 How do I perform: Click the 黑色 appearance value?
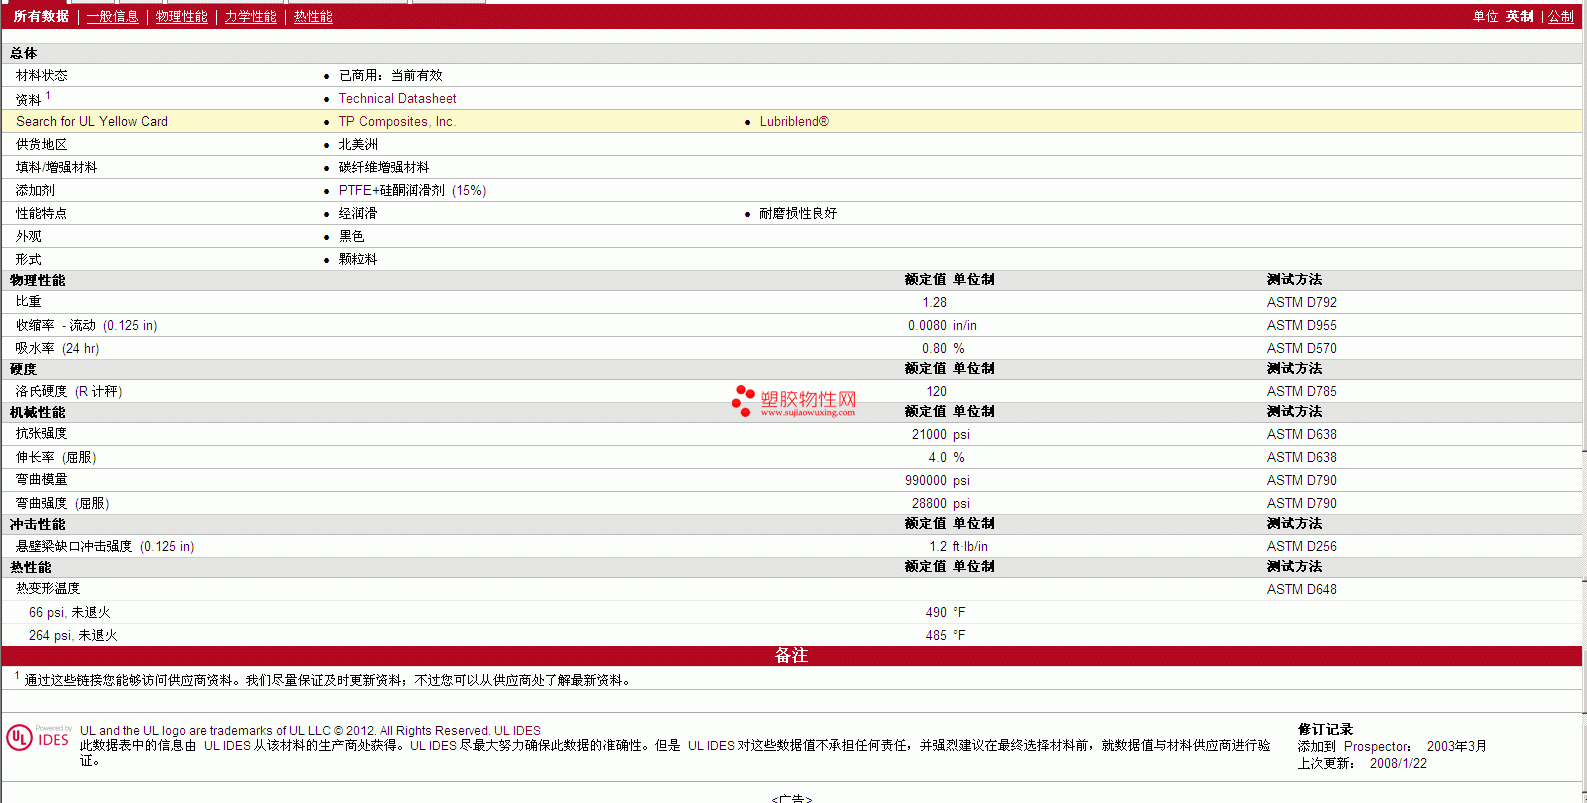351,237
